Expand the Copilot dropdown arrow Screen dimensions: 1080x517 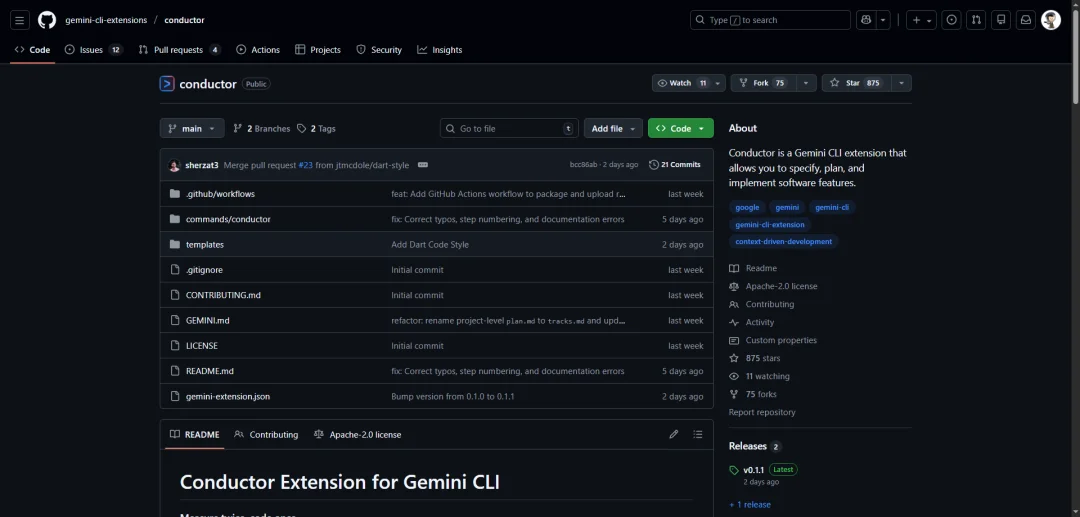coord(883,20)
